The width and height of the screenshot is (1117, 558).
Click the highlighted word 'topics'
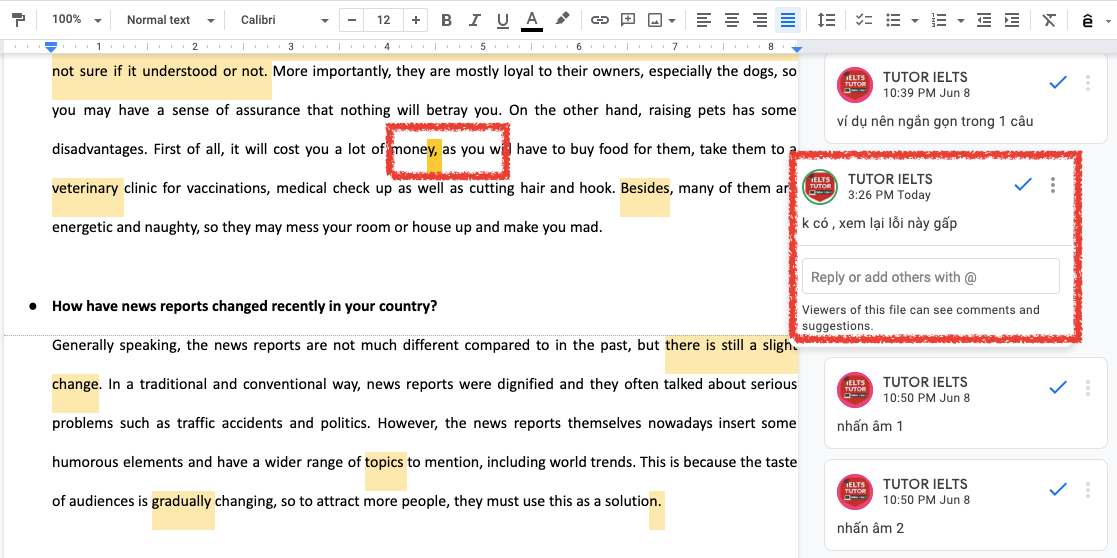pyautogui.click(x=385, y=463)
